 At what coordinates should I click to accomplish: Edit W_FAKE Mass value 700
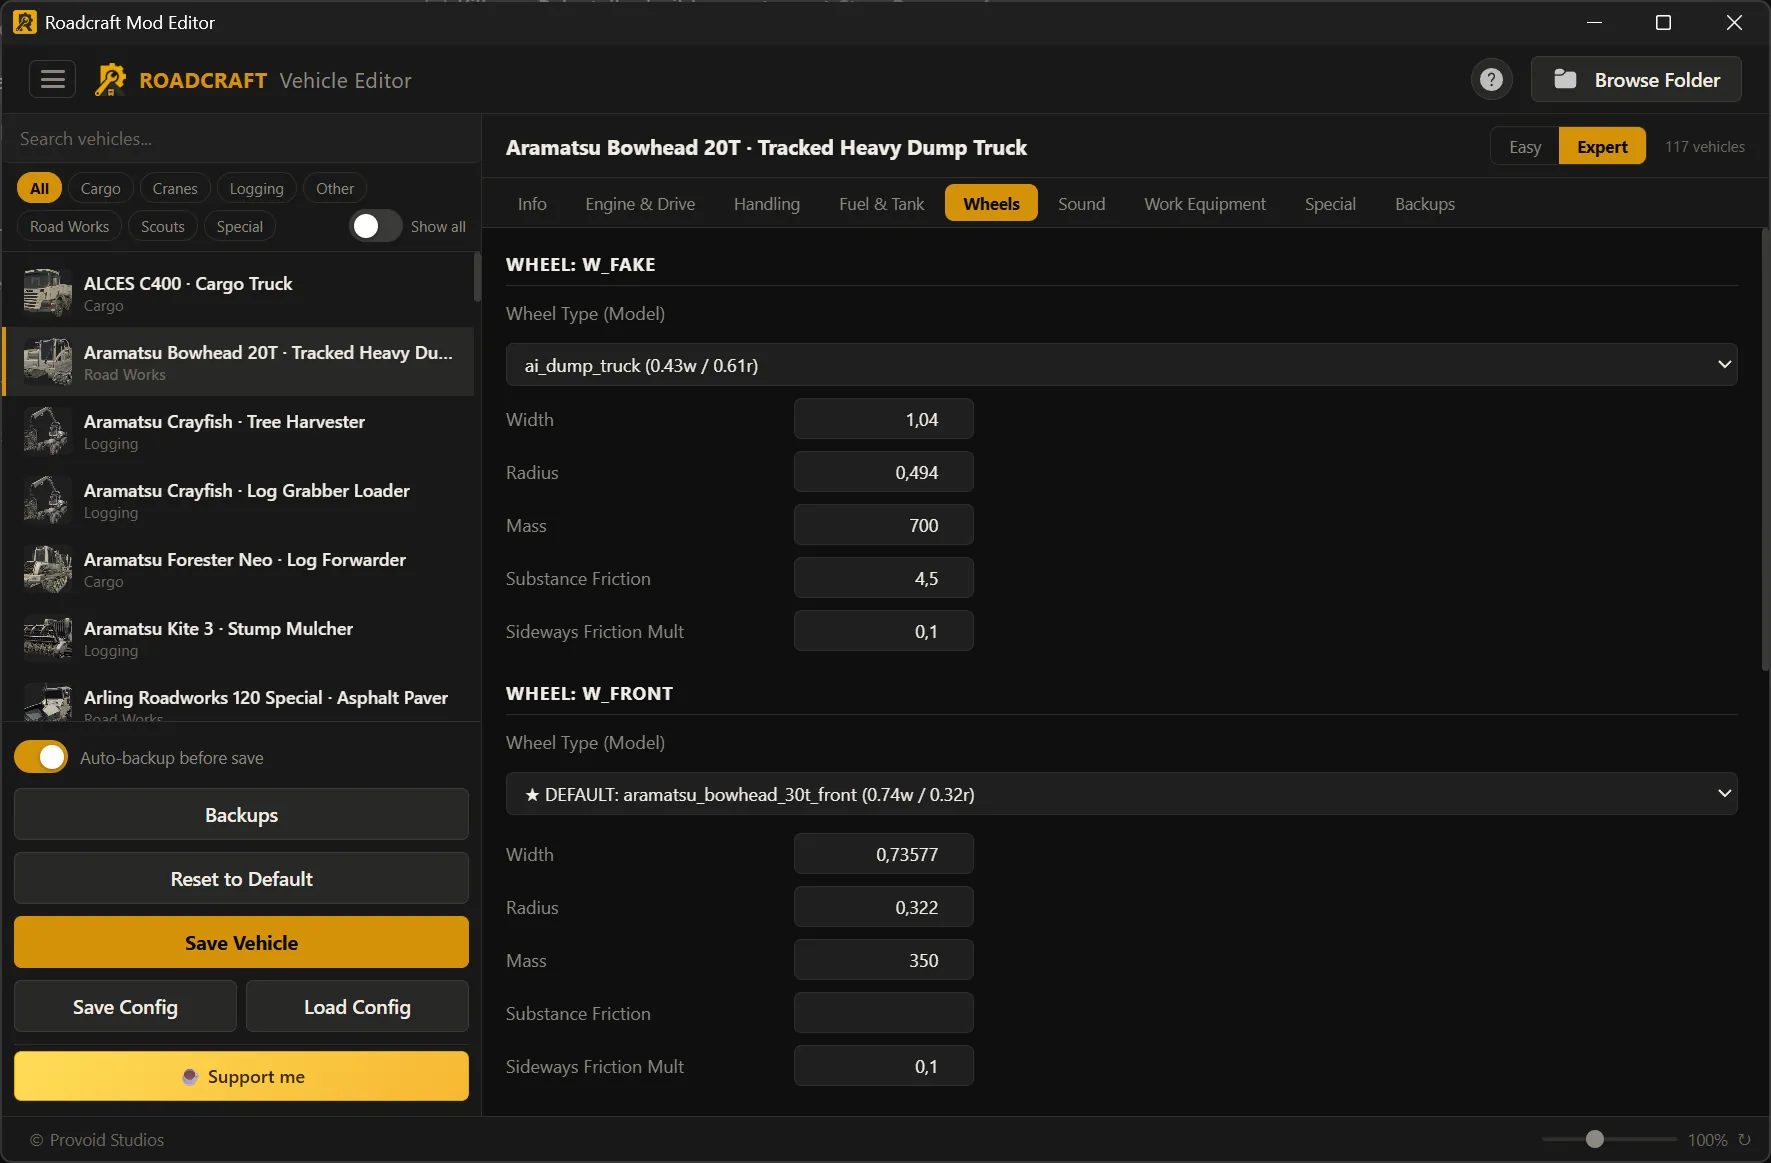pos(883,525)
